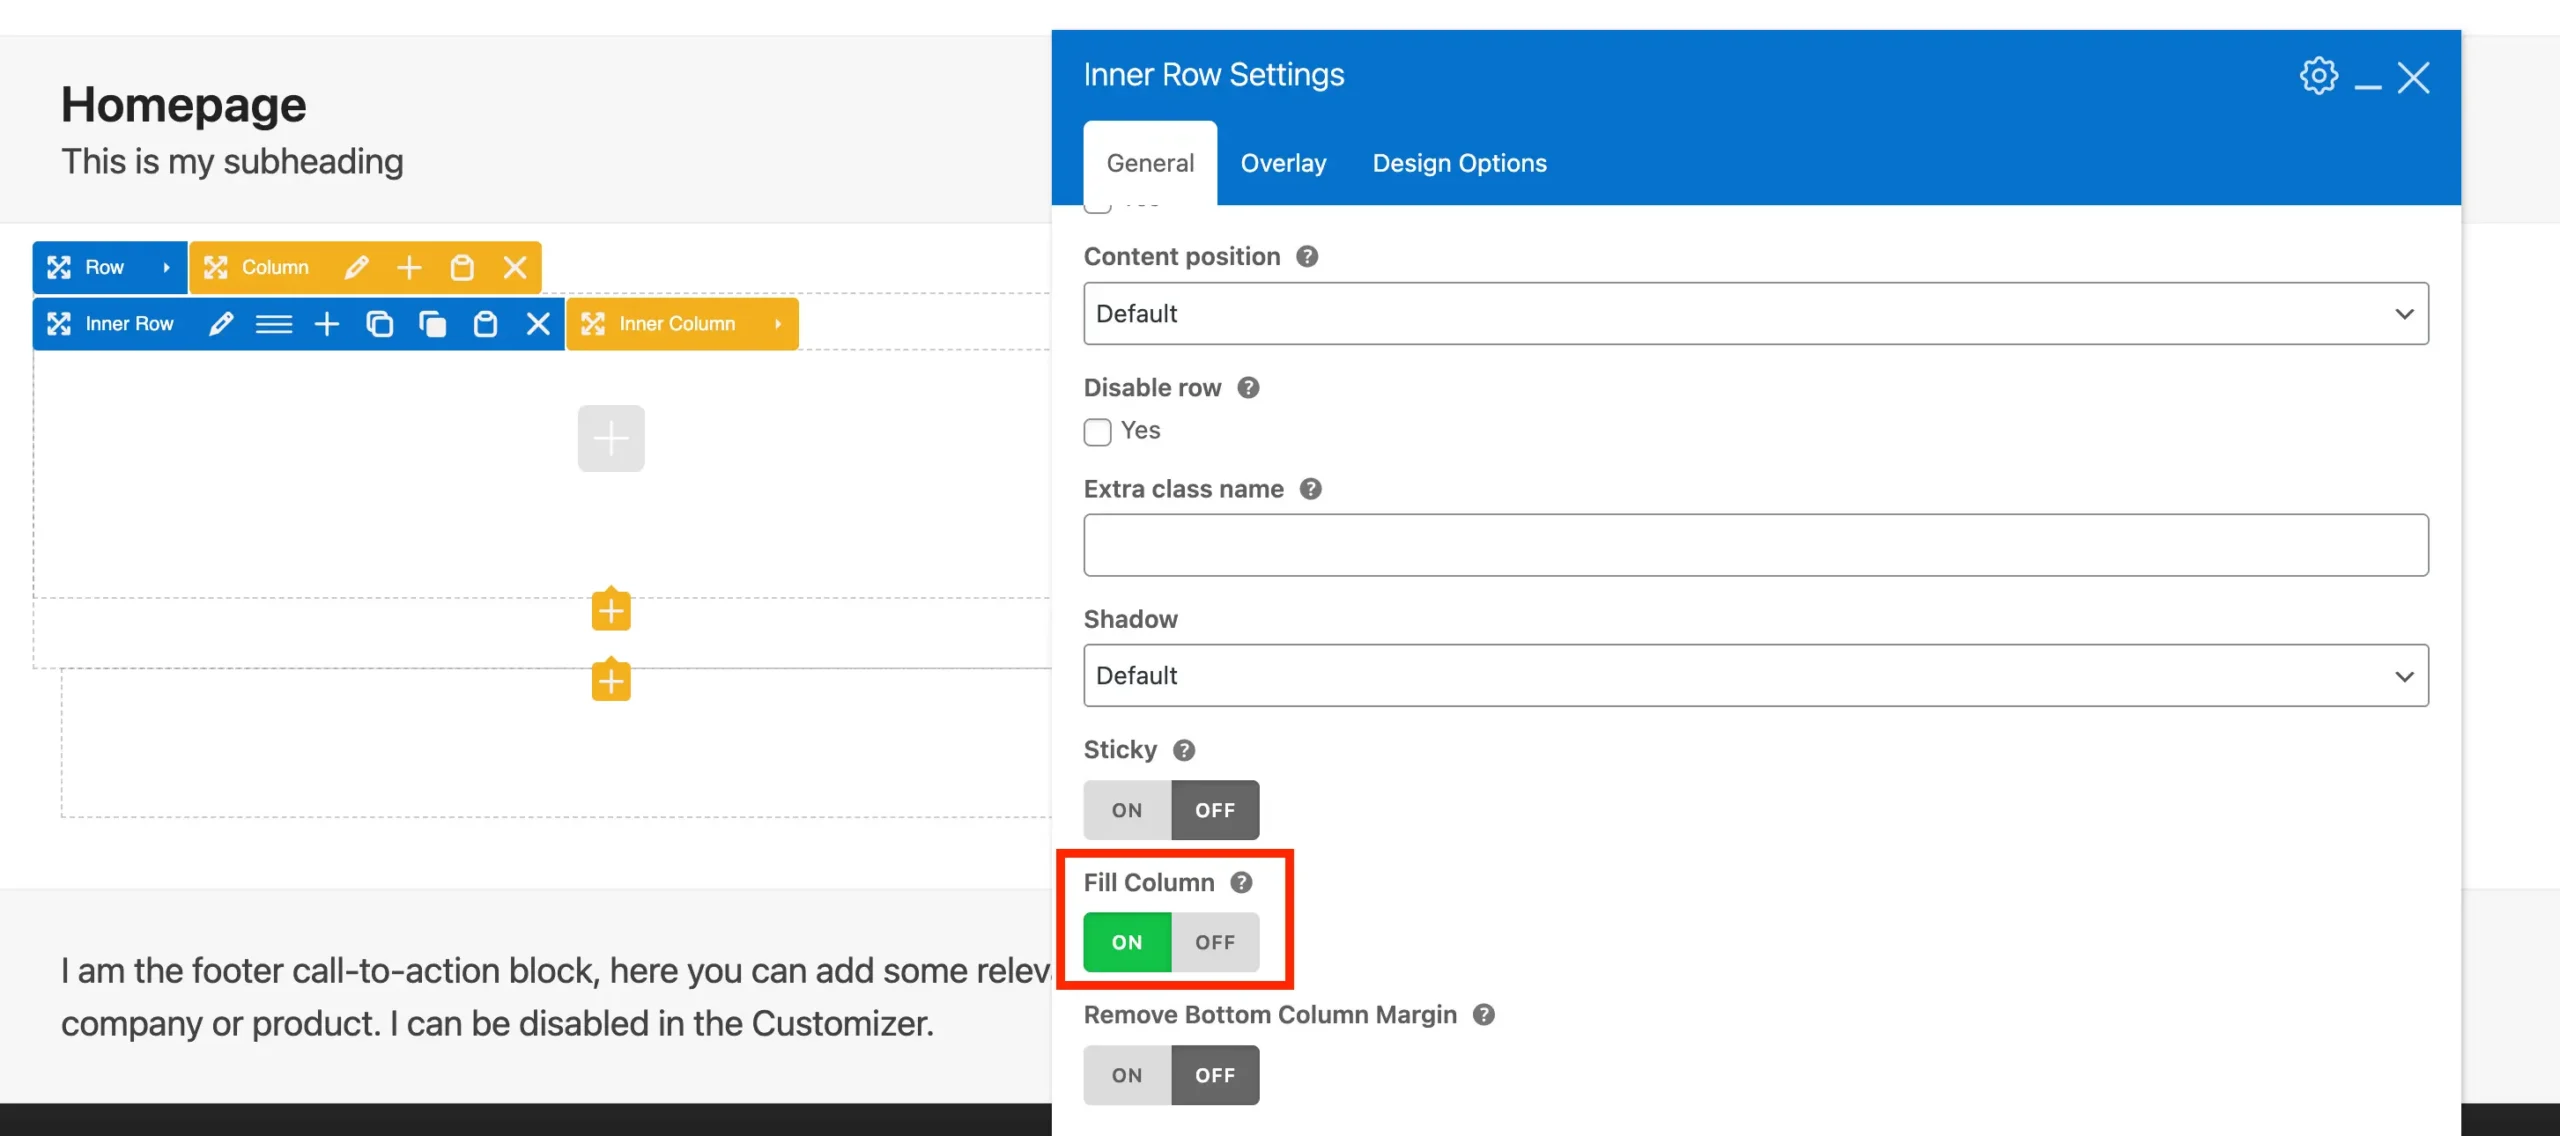
Task: Check Yes under Disable row
Action: (x=1097, y=431)
